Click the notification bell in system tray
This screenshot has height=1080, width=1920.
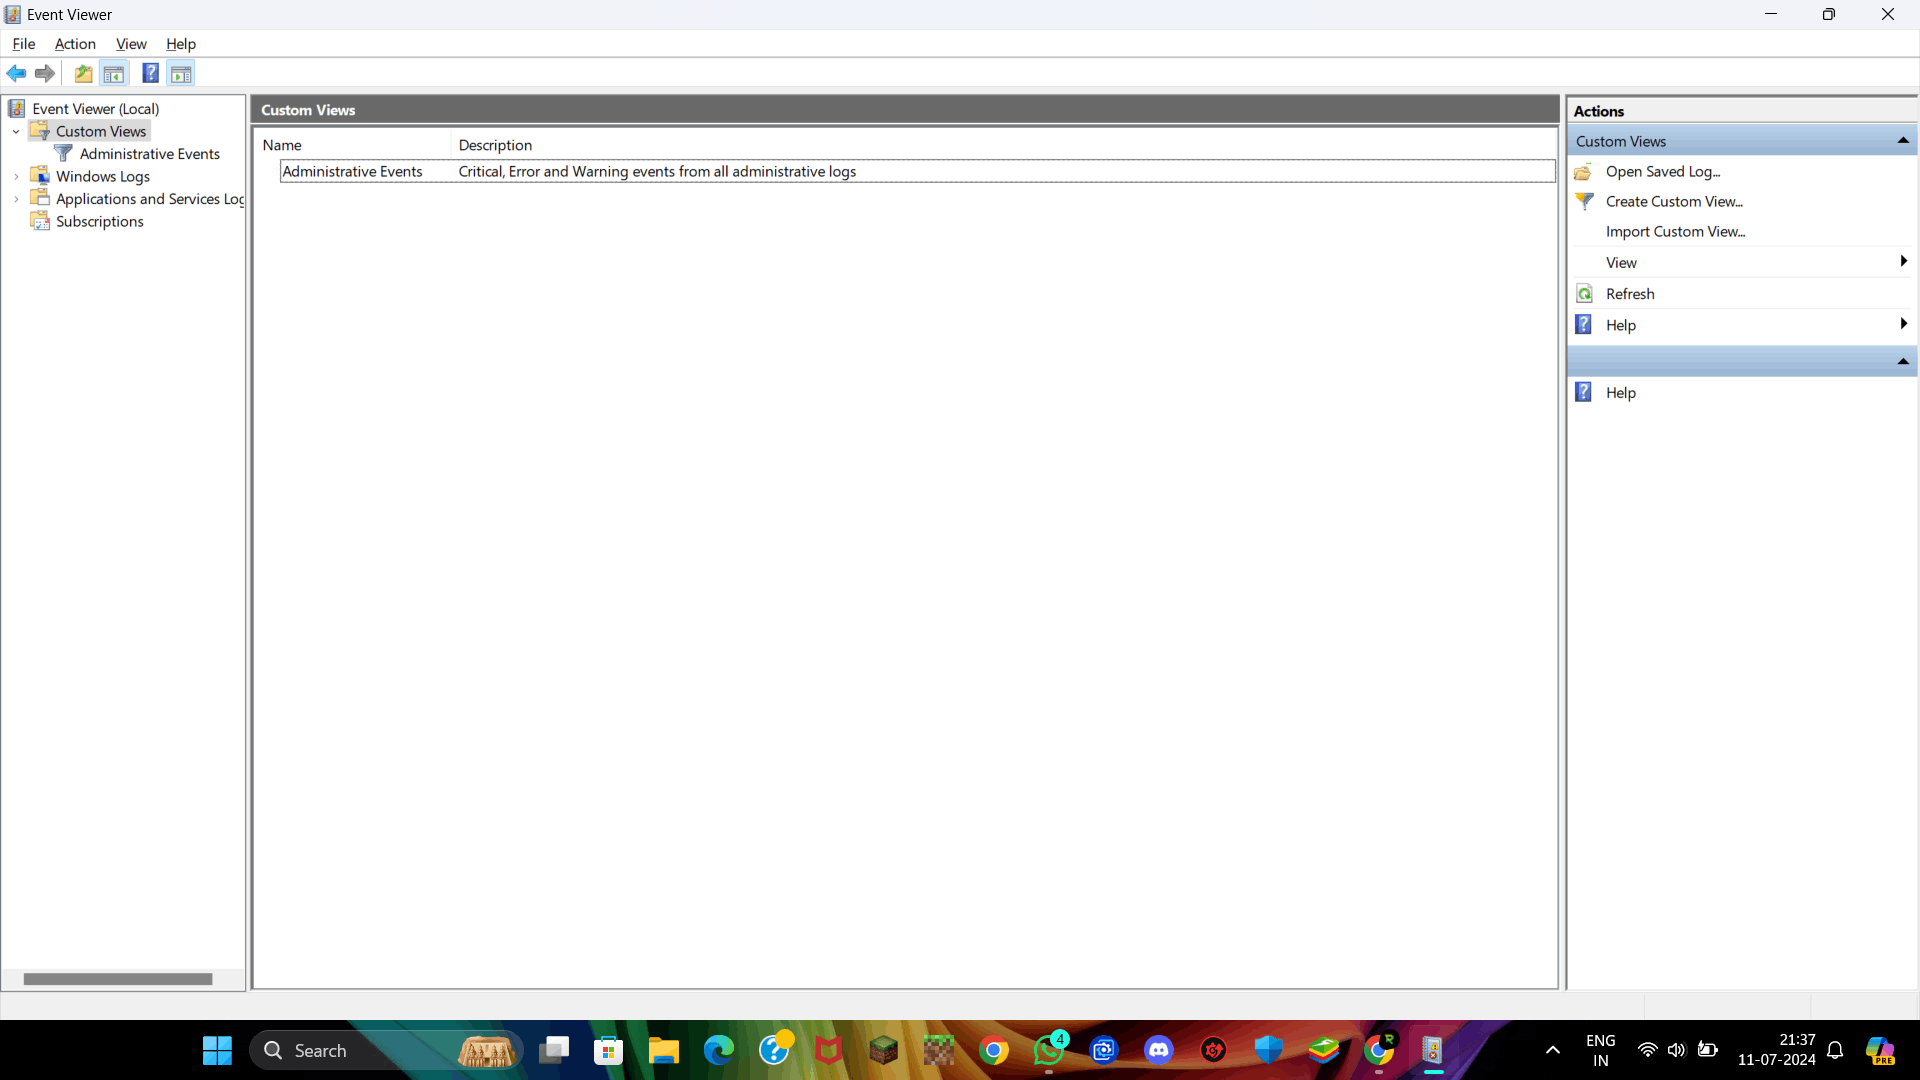1836,1050
